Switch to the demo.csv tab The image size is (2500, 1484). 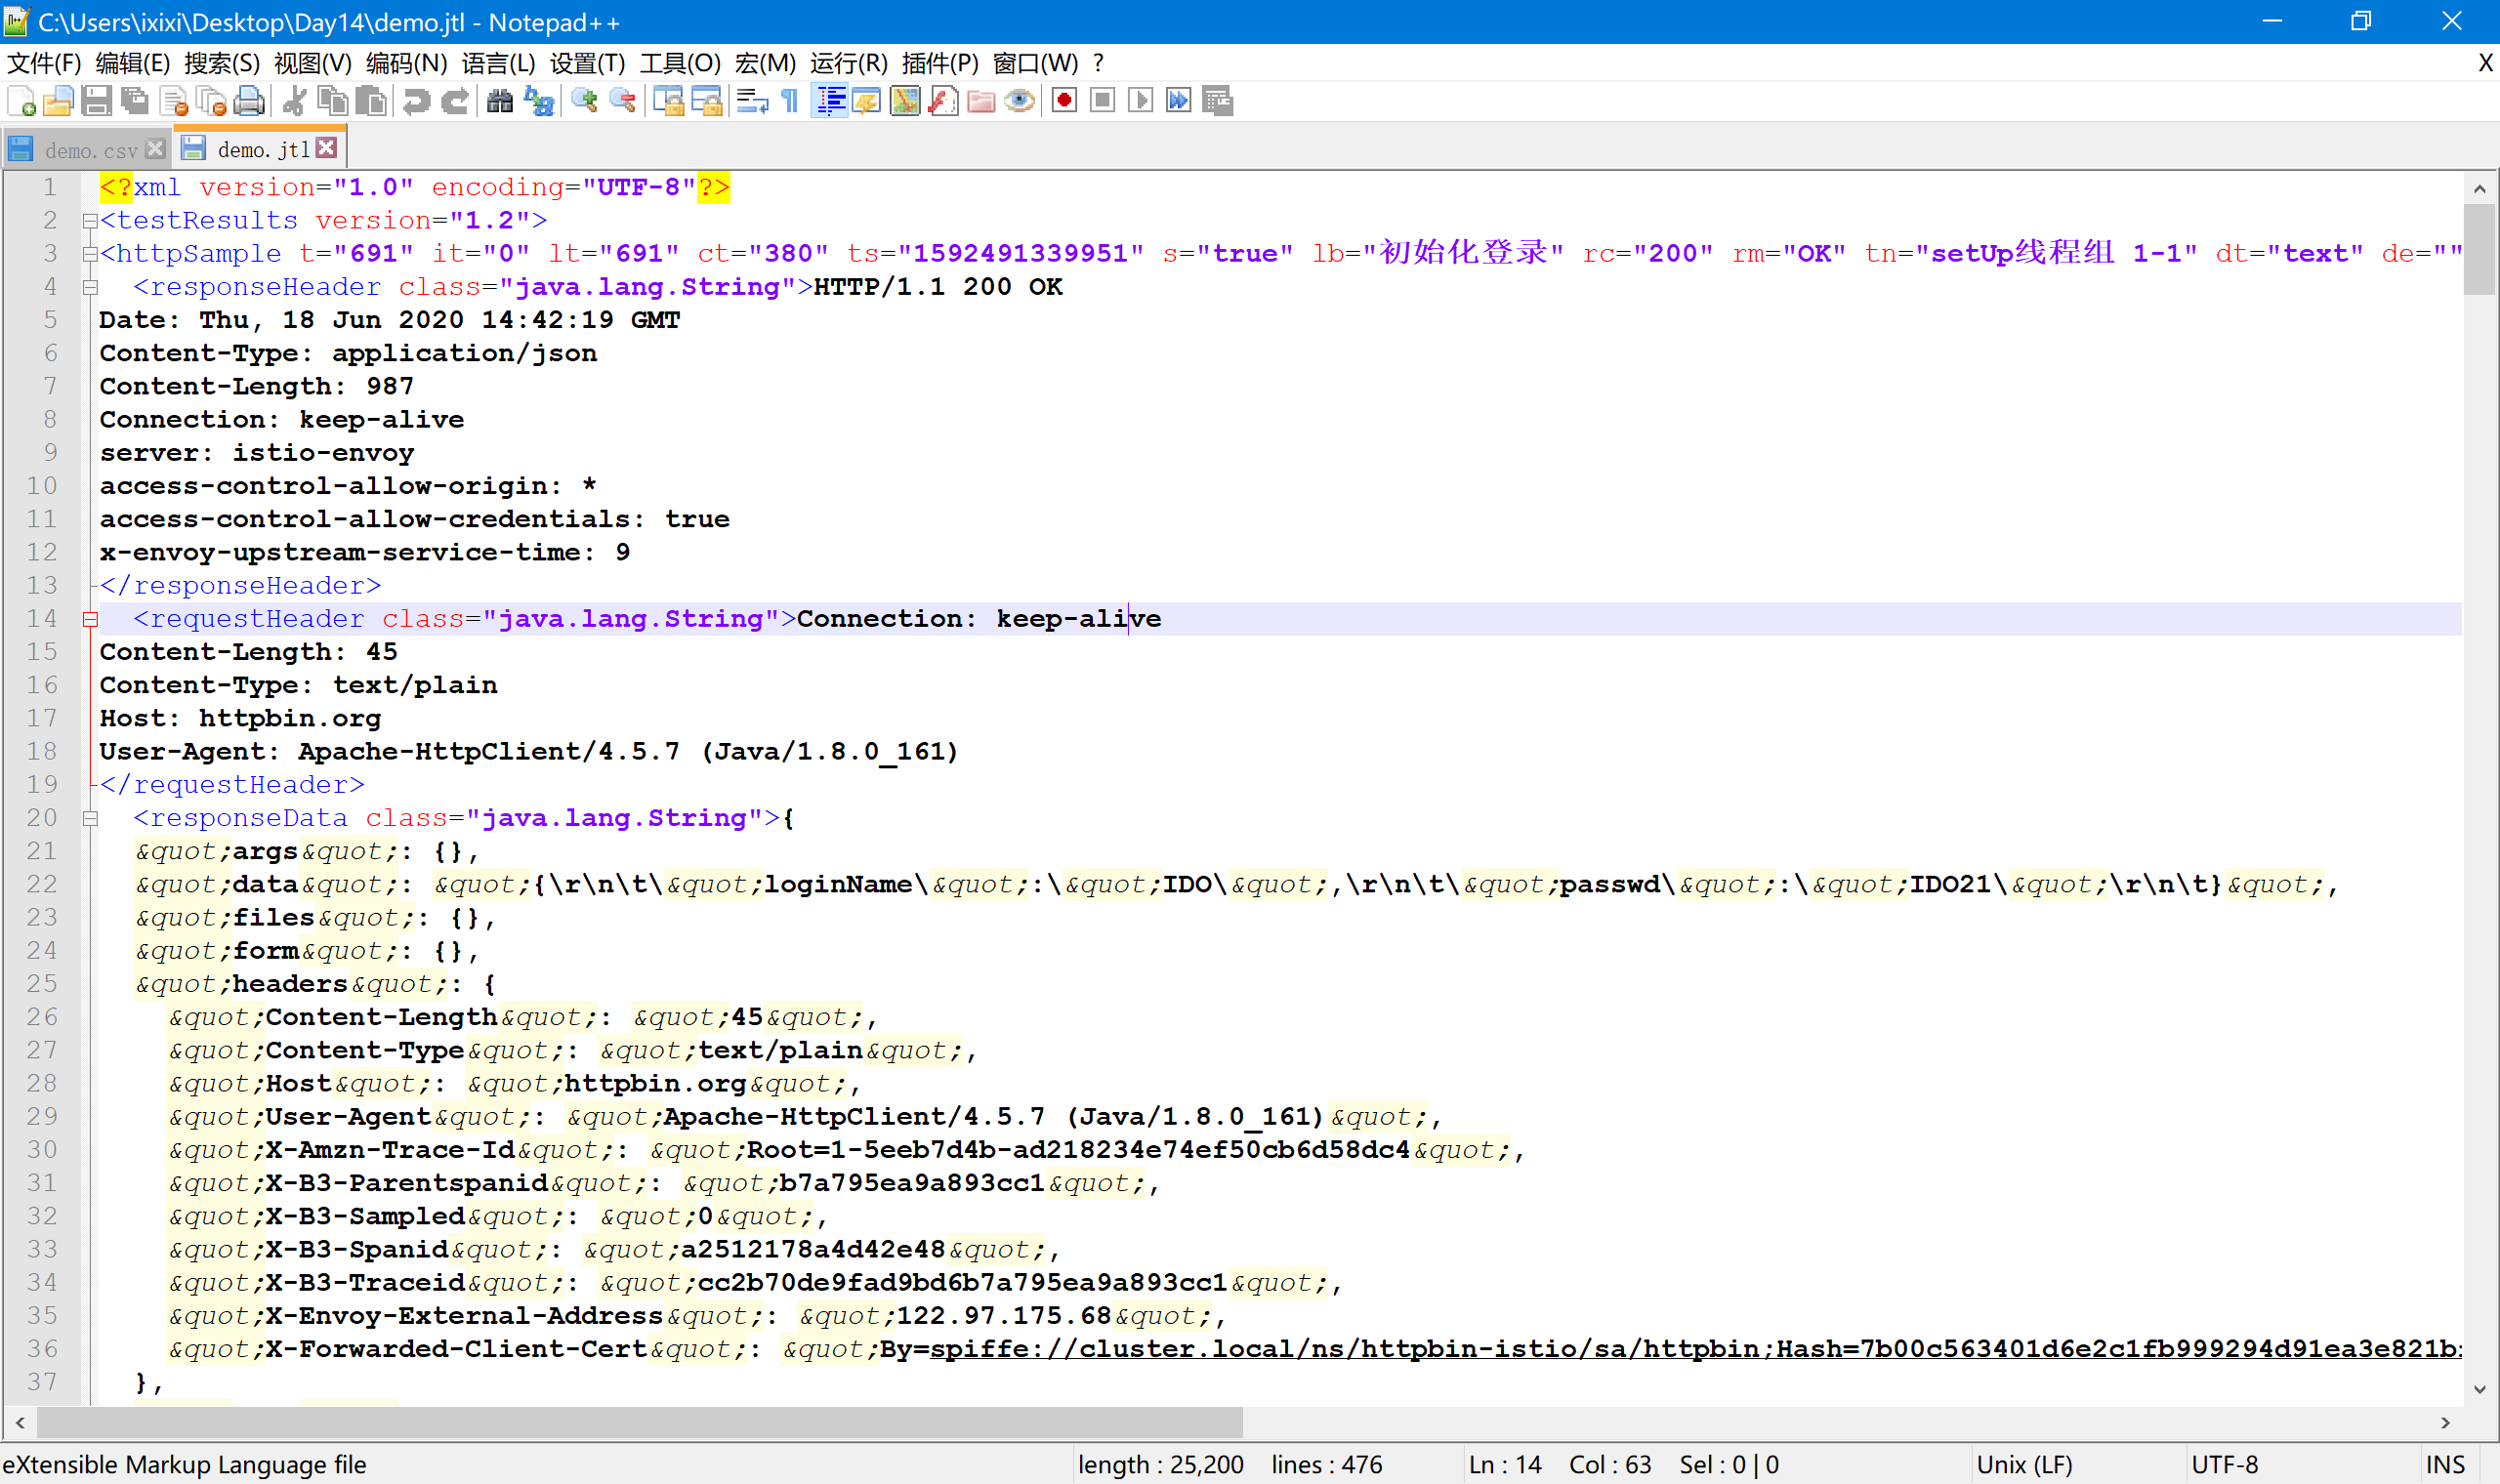(90, 150)
